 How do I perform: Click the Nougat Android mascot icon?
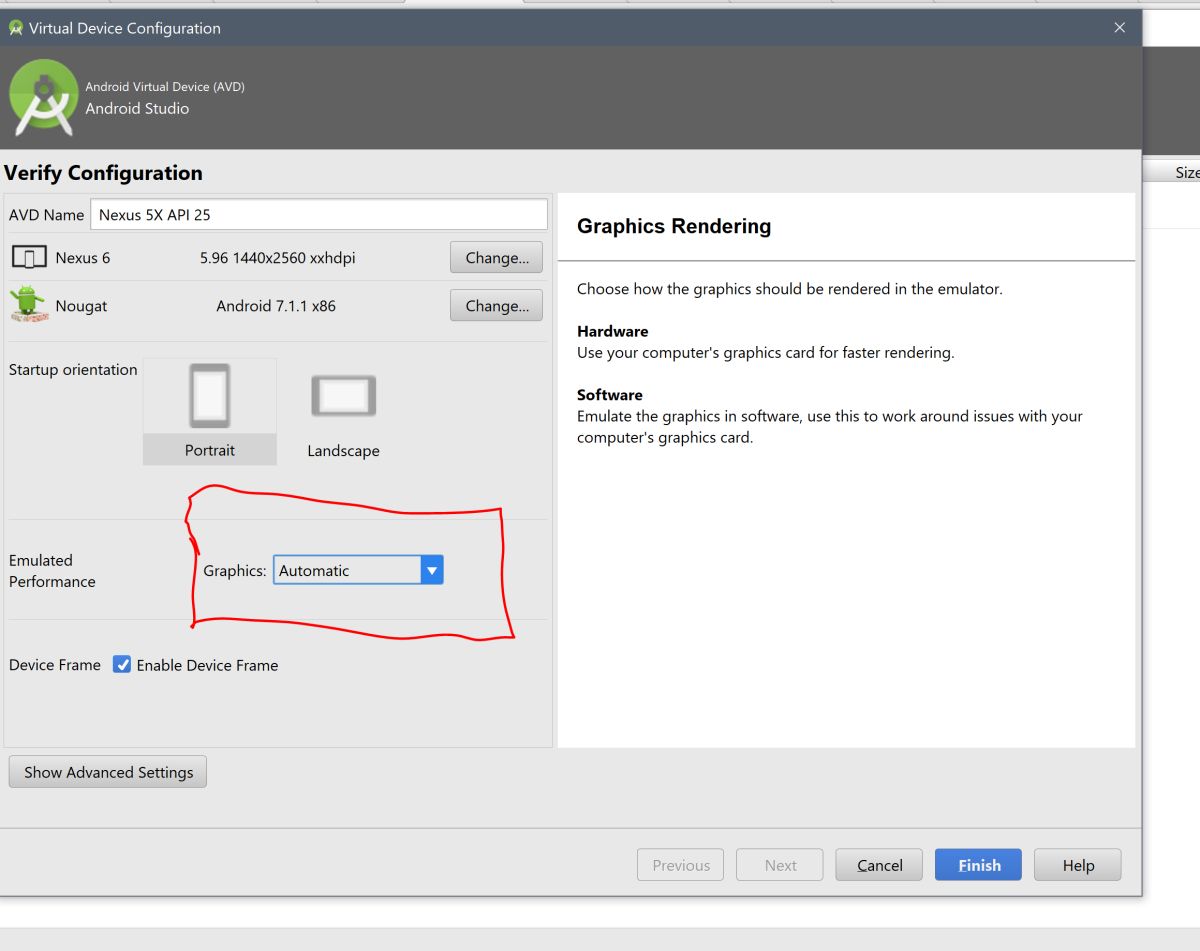click(28, 304)
